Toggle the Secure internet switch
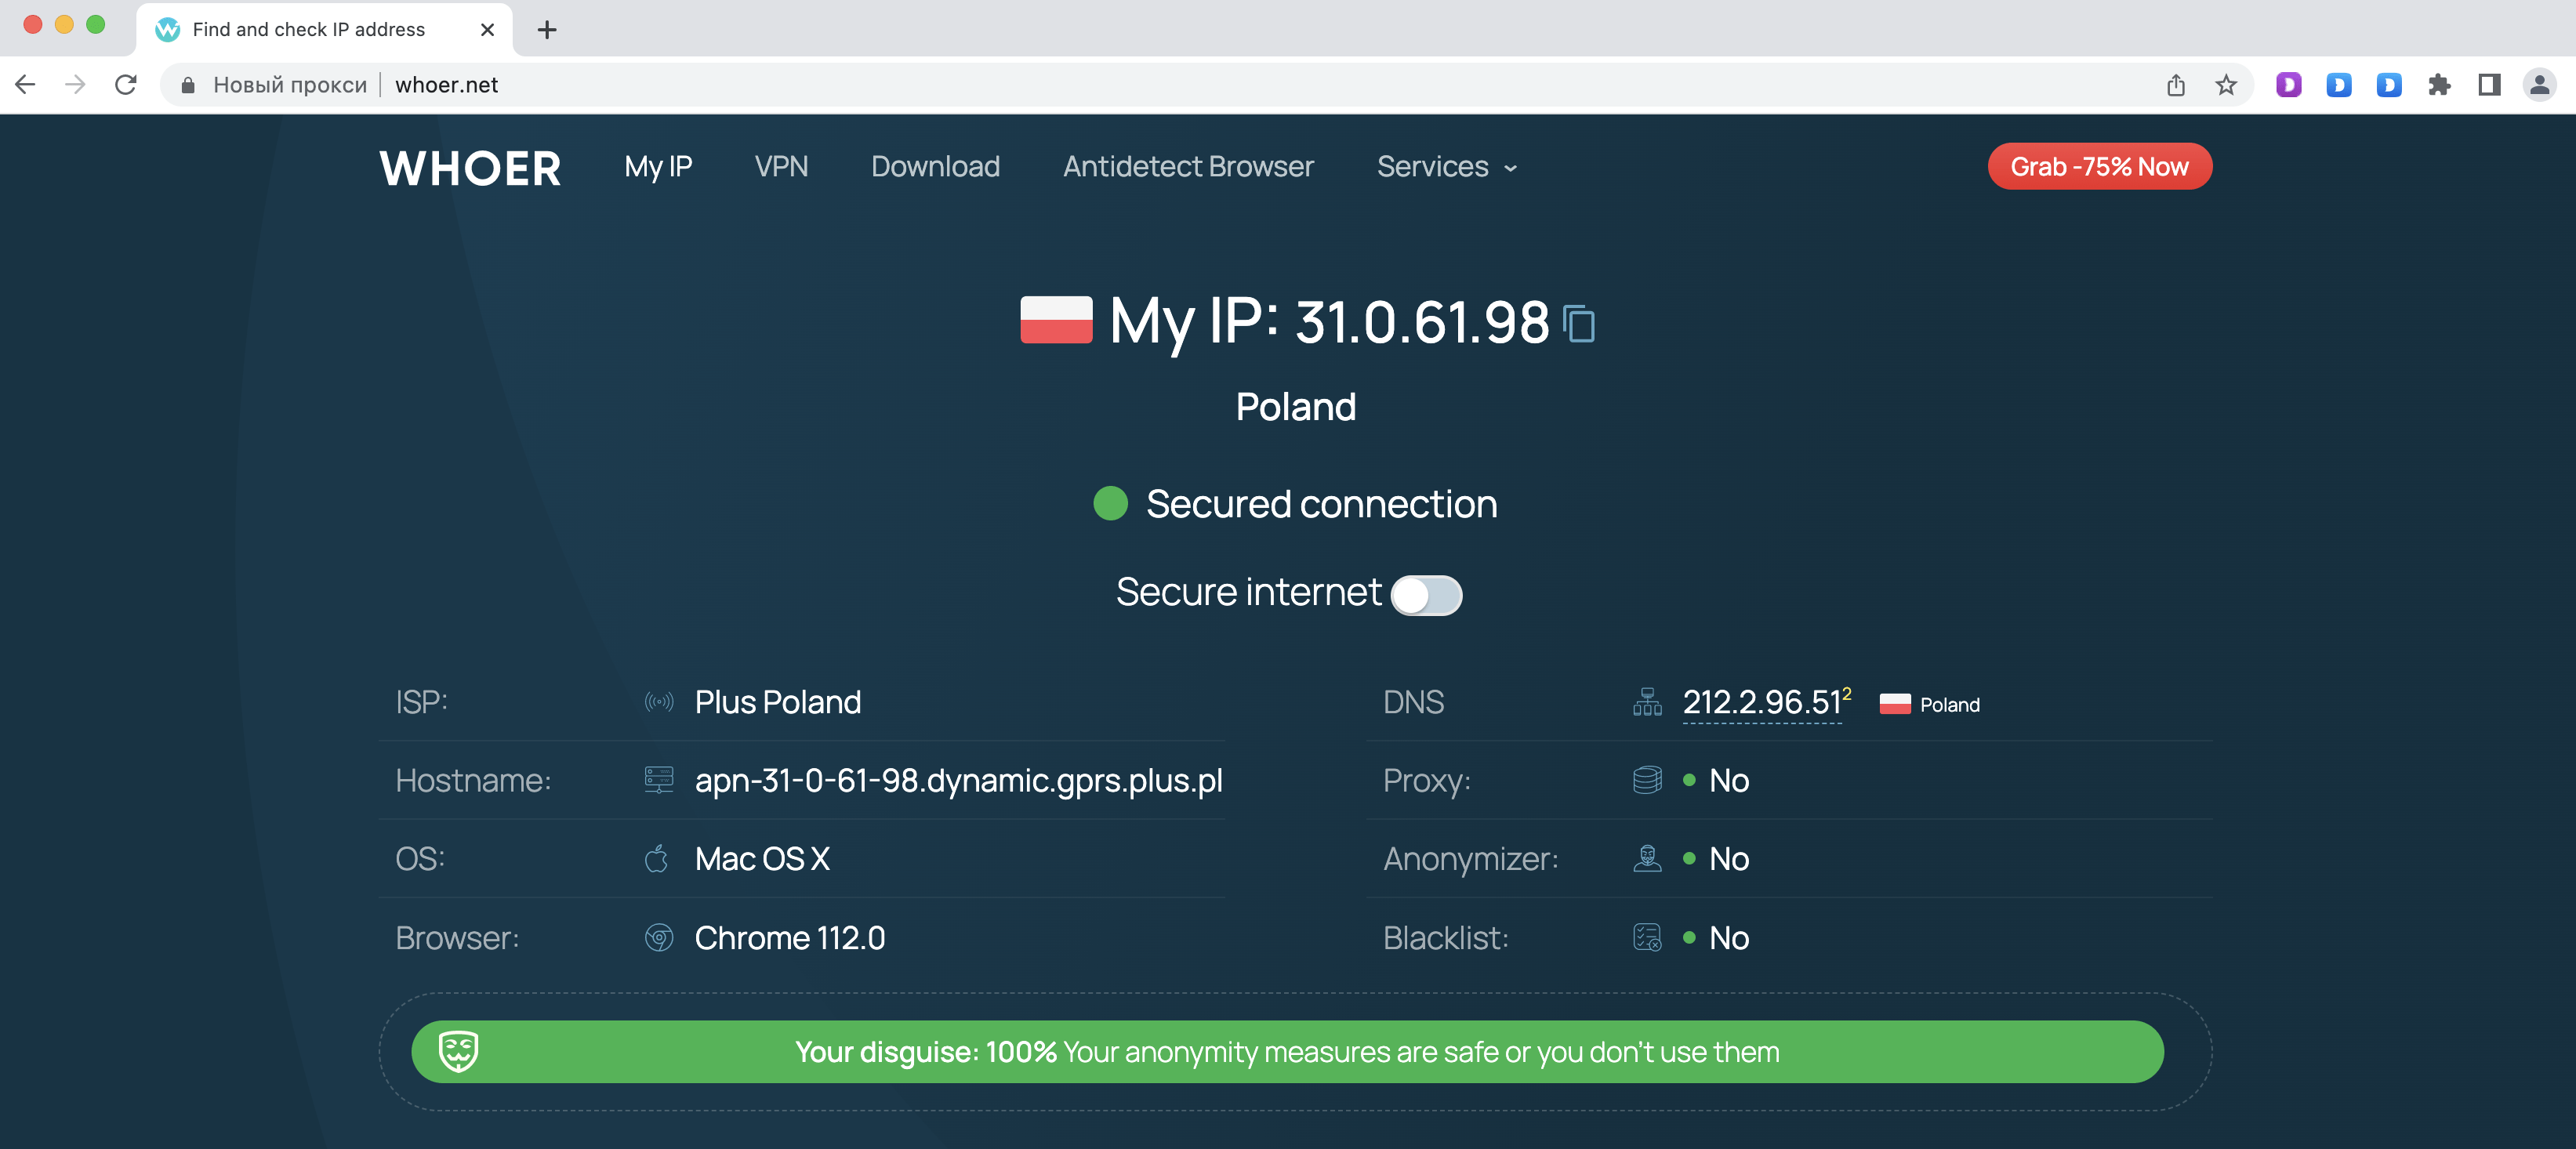This screenshot has width=2576, height=1149. (1426, 595)
